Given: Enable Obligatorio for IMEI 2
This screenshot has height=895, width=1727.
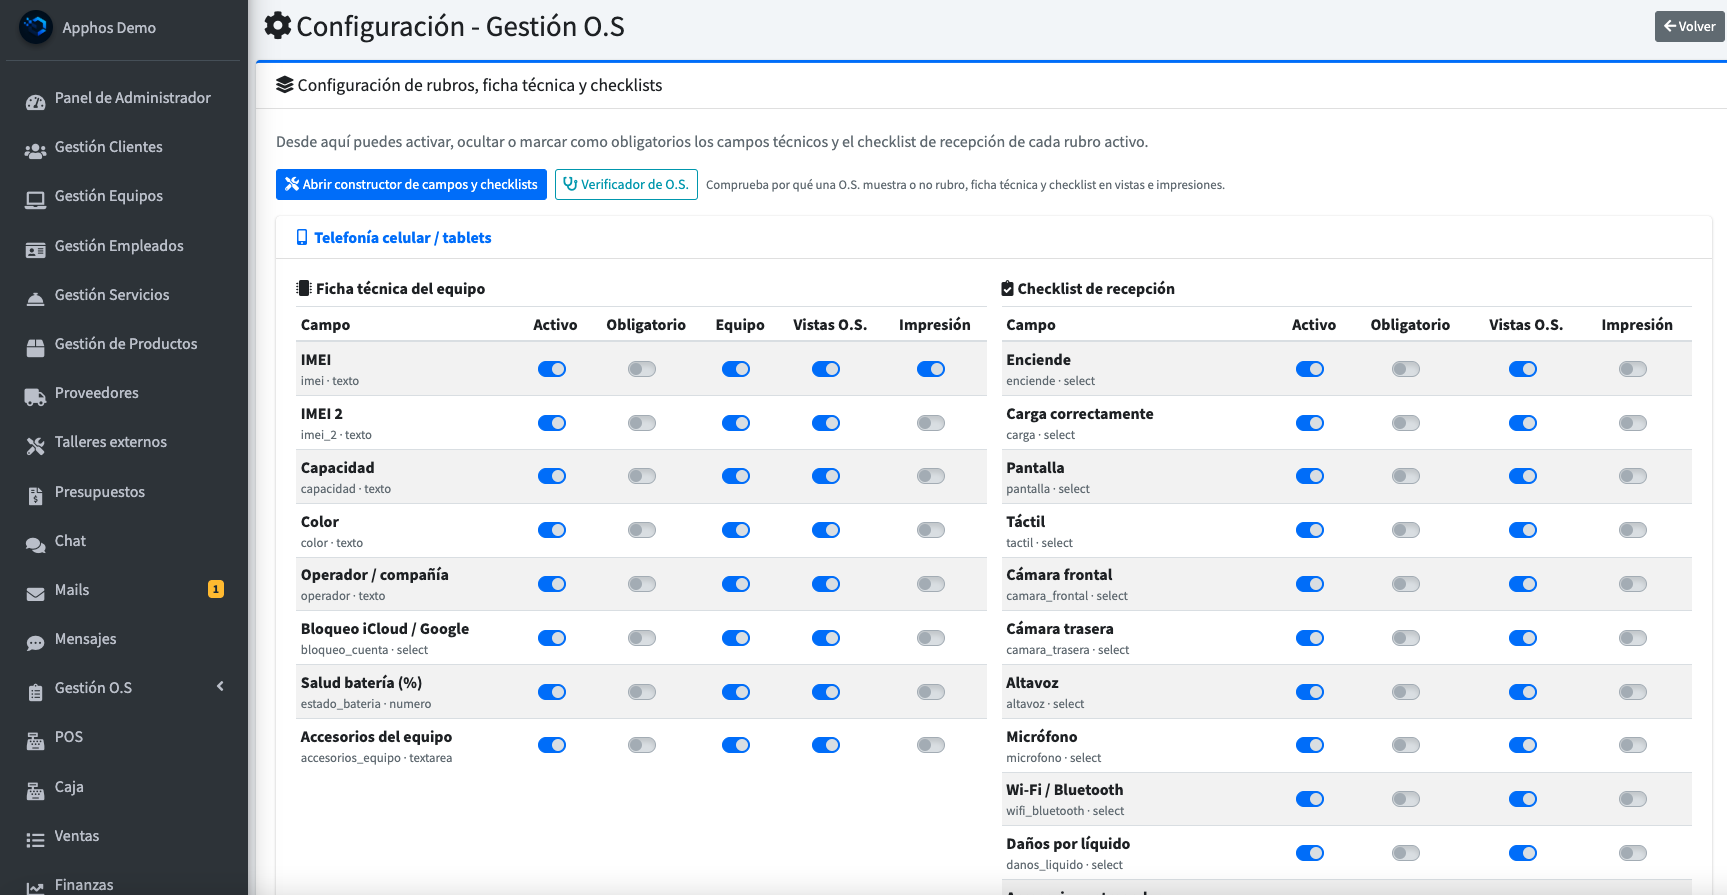Looking at the screenshot, I should pos(642,423).
